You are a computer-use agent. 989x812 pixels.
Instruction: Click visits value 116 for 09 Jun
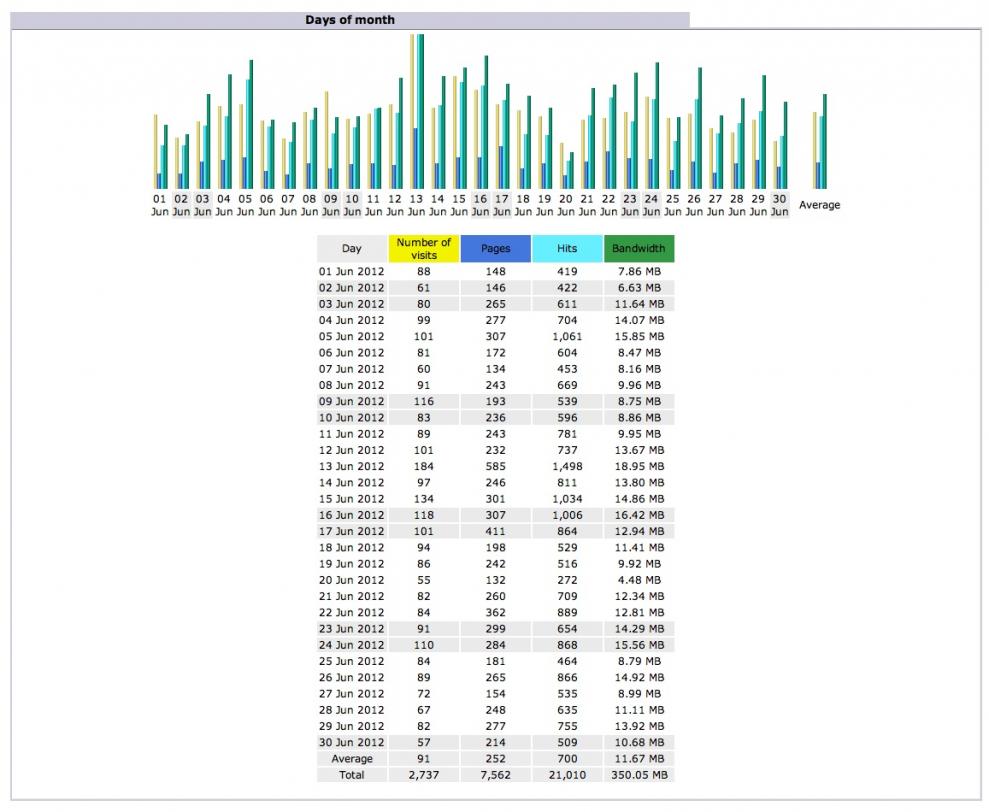pos(423,401)
